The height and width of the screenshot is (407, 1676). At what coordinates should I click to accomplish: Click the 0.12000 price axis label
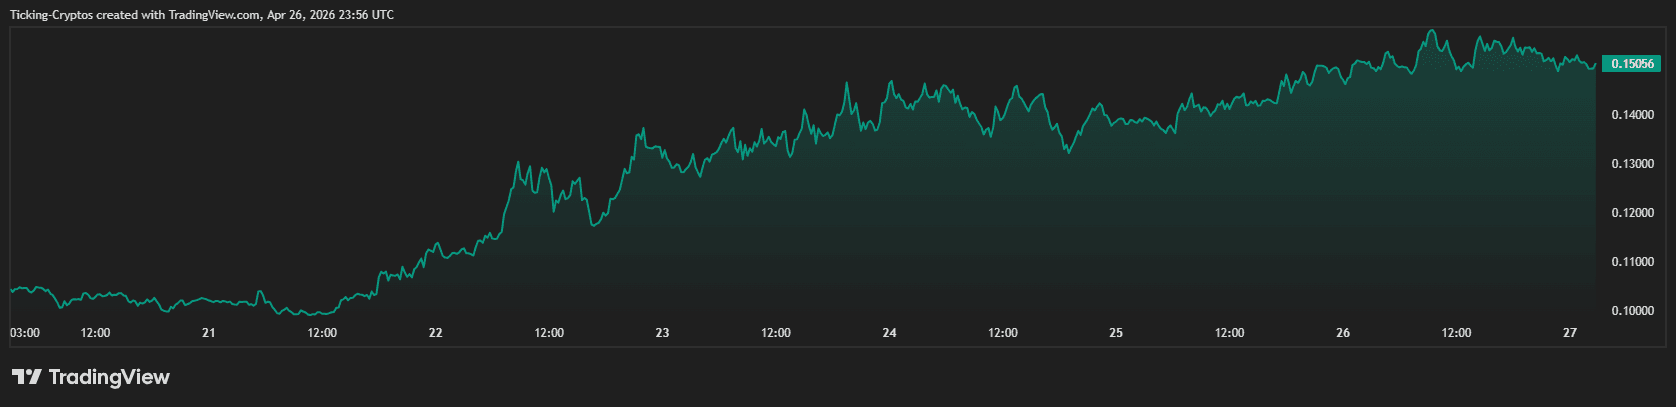pyautogui.click(x=1632, y=213)
